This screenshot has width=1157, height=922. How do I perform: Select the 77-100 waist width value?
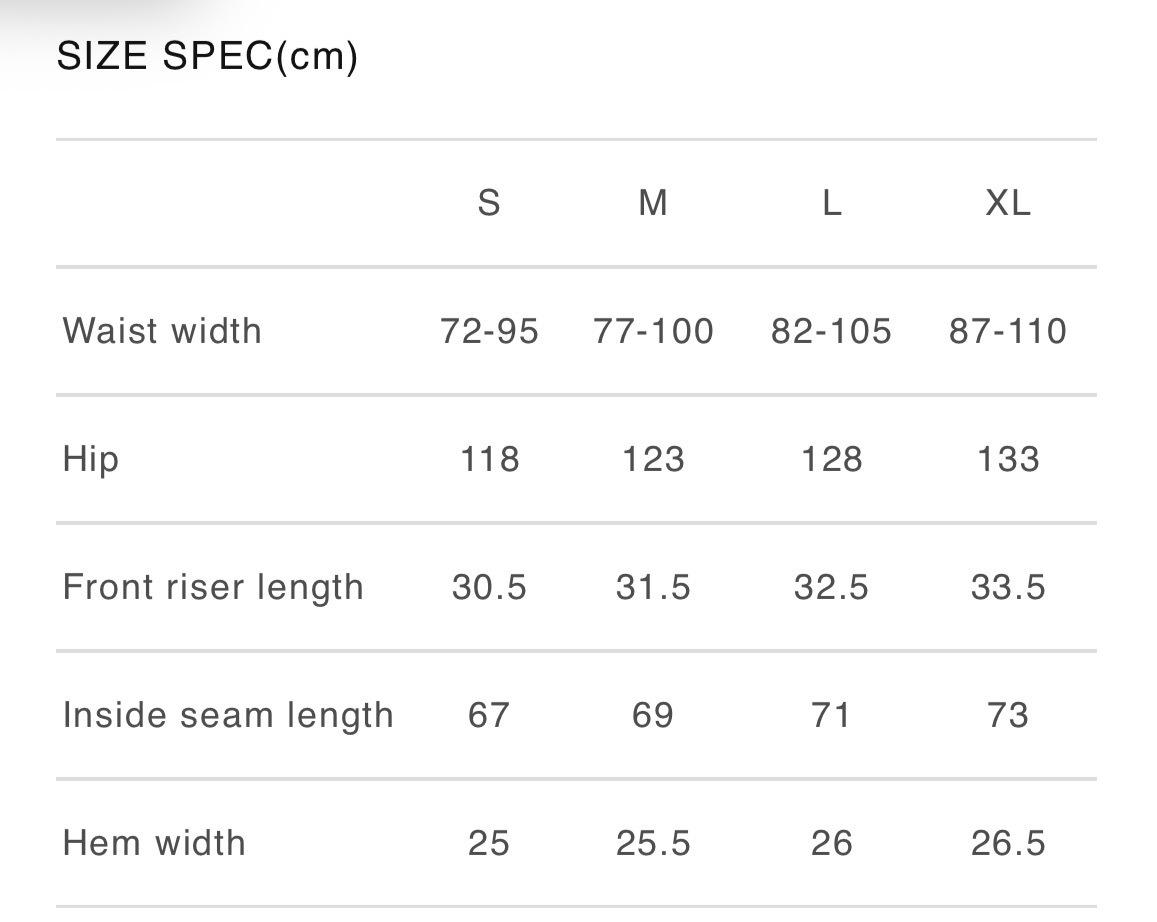click(x=653, y=331)
